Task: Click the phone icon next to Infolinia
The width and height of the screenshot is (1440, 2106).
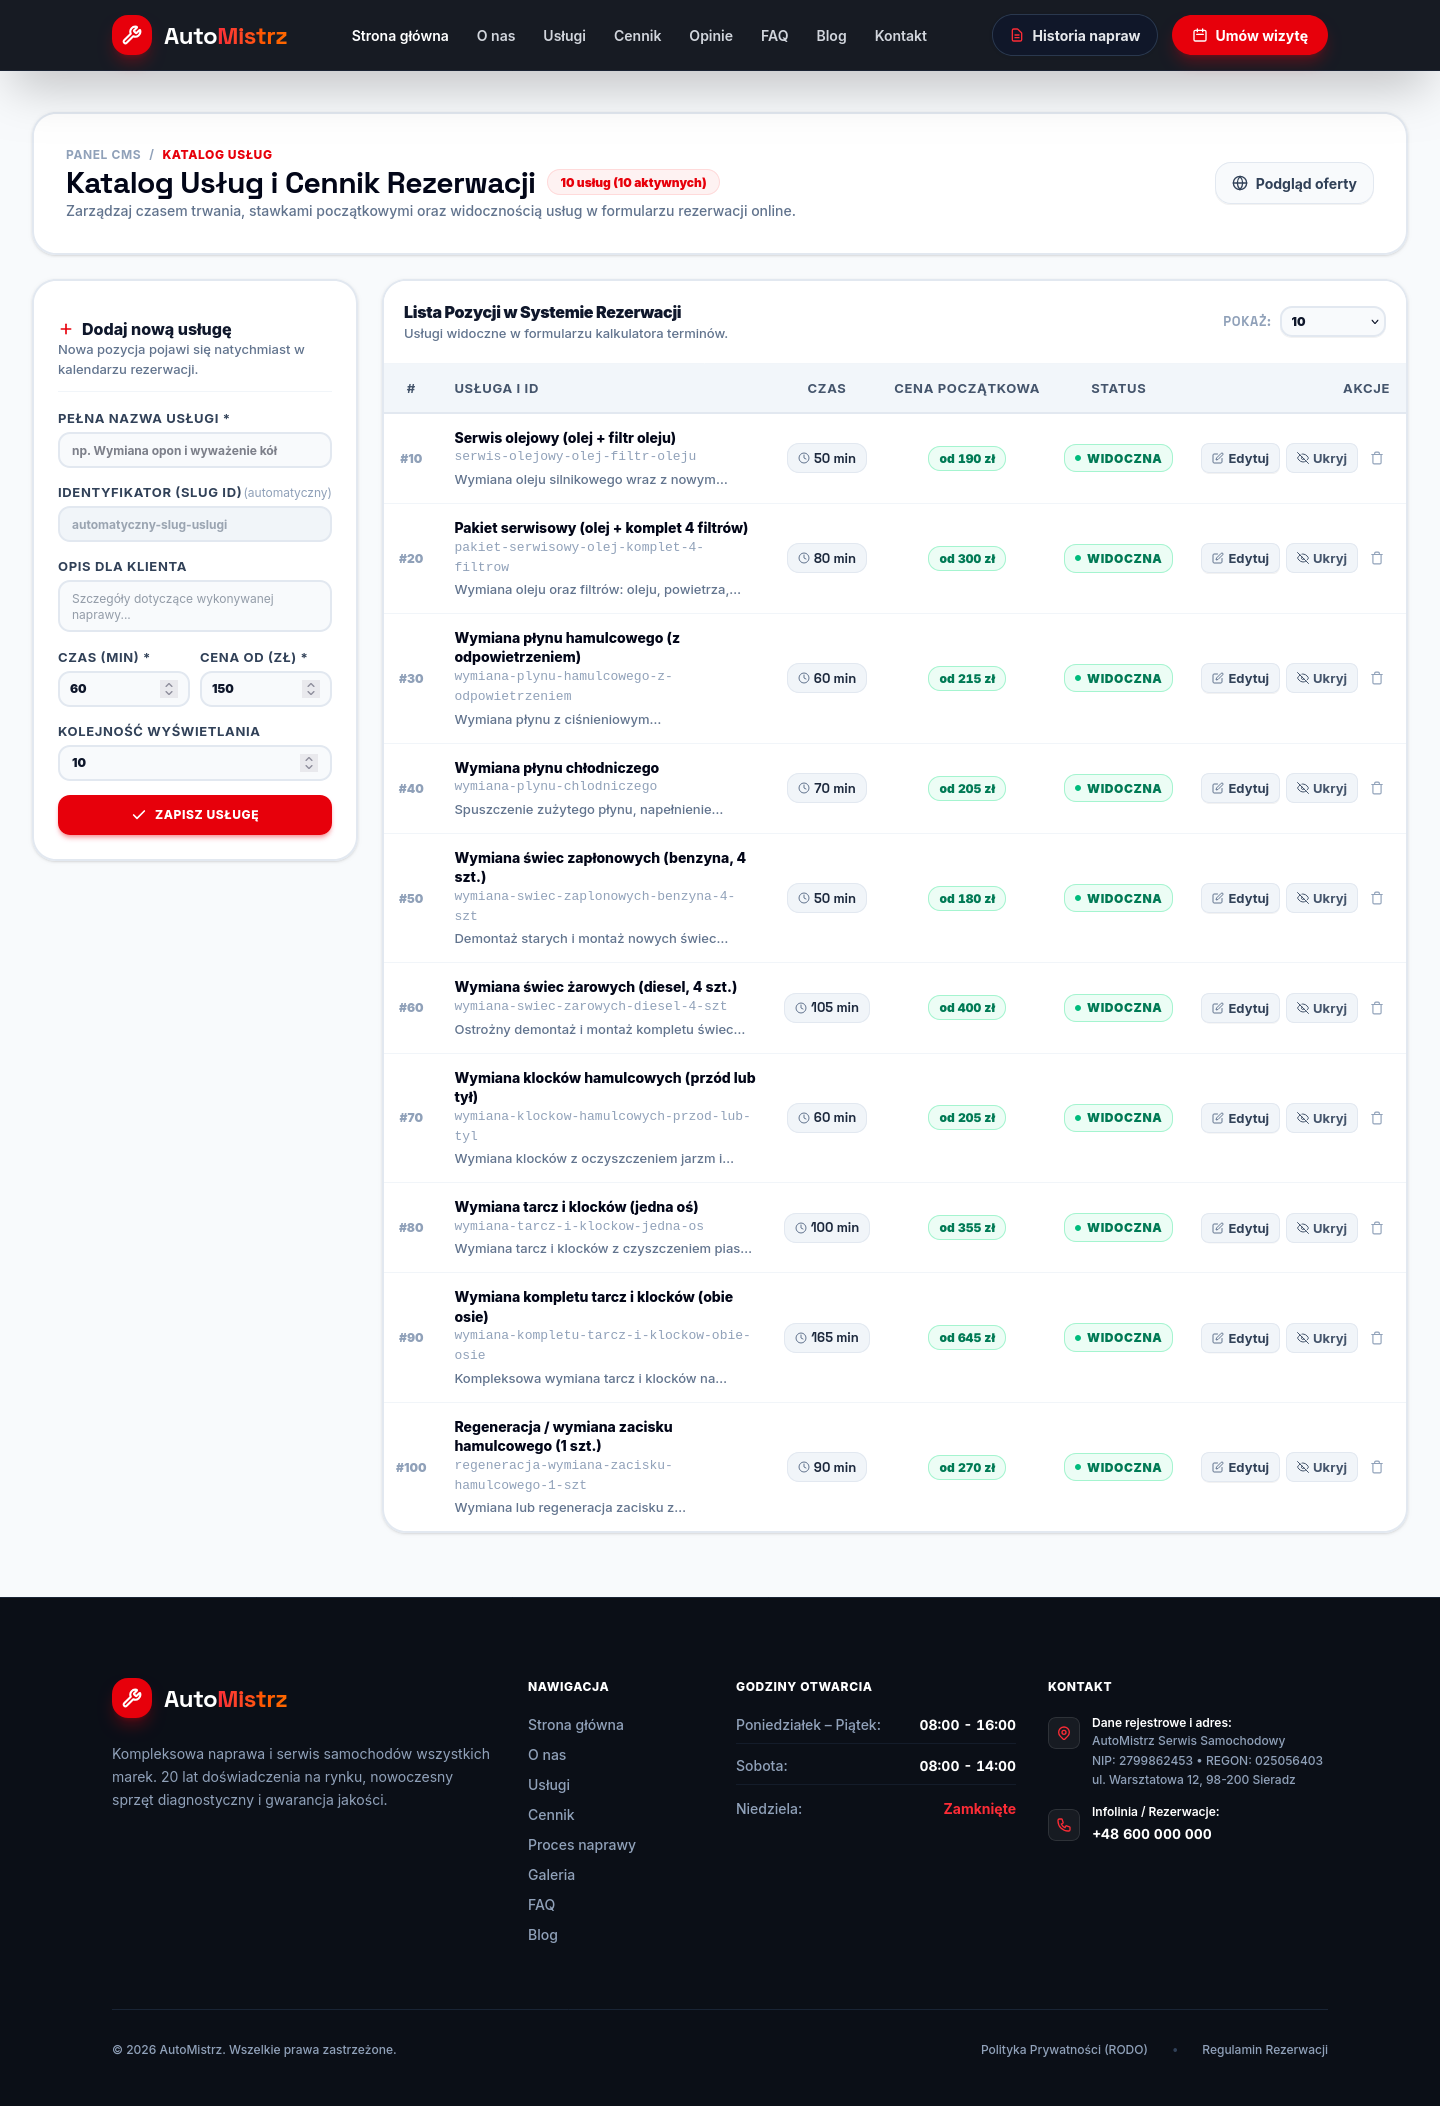Action: pyautogui.click(x=1064, y=1825)
